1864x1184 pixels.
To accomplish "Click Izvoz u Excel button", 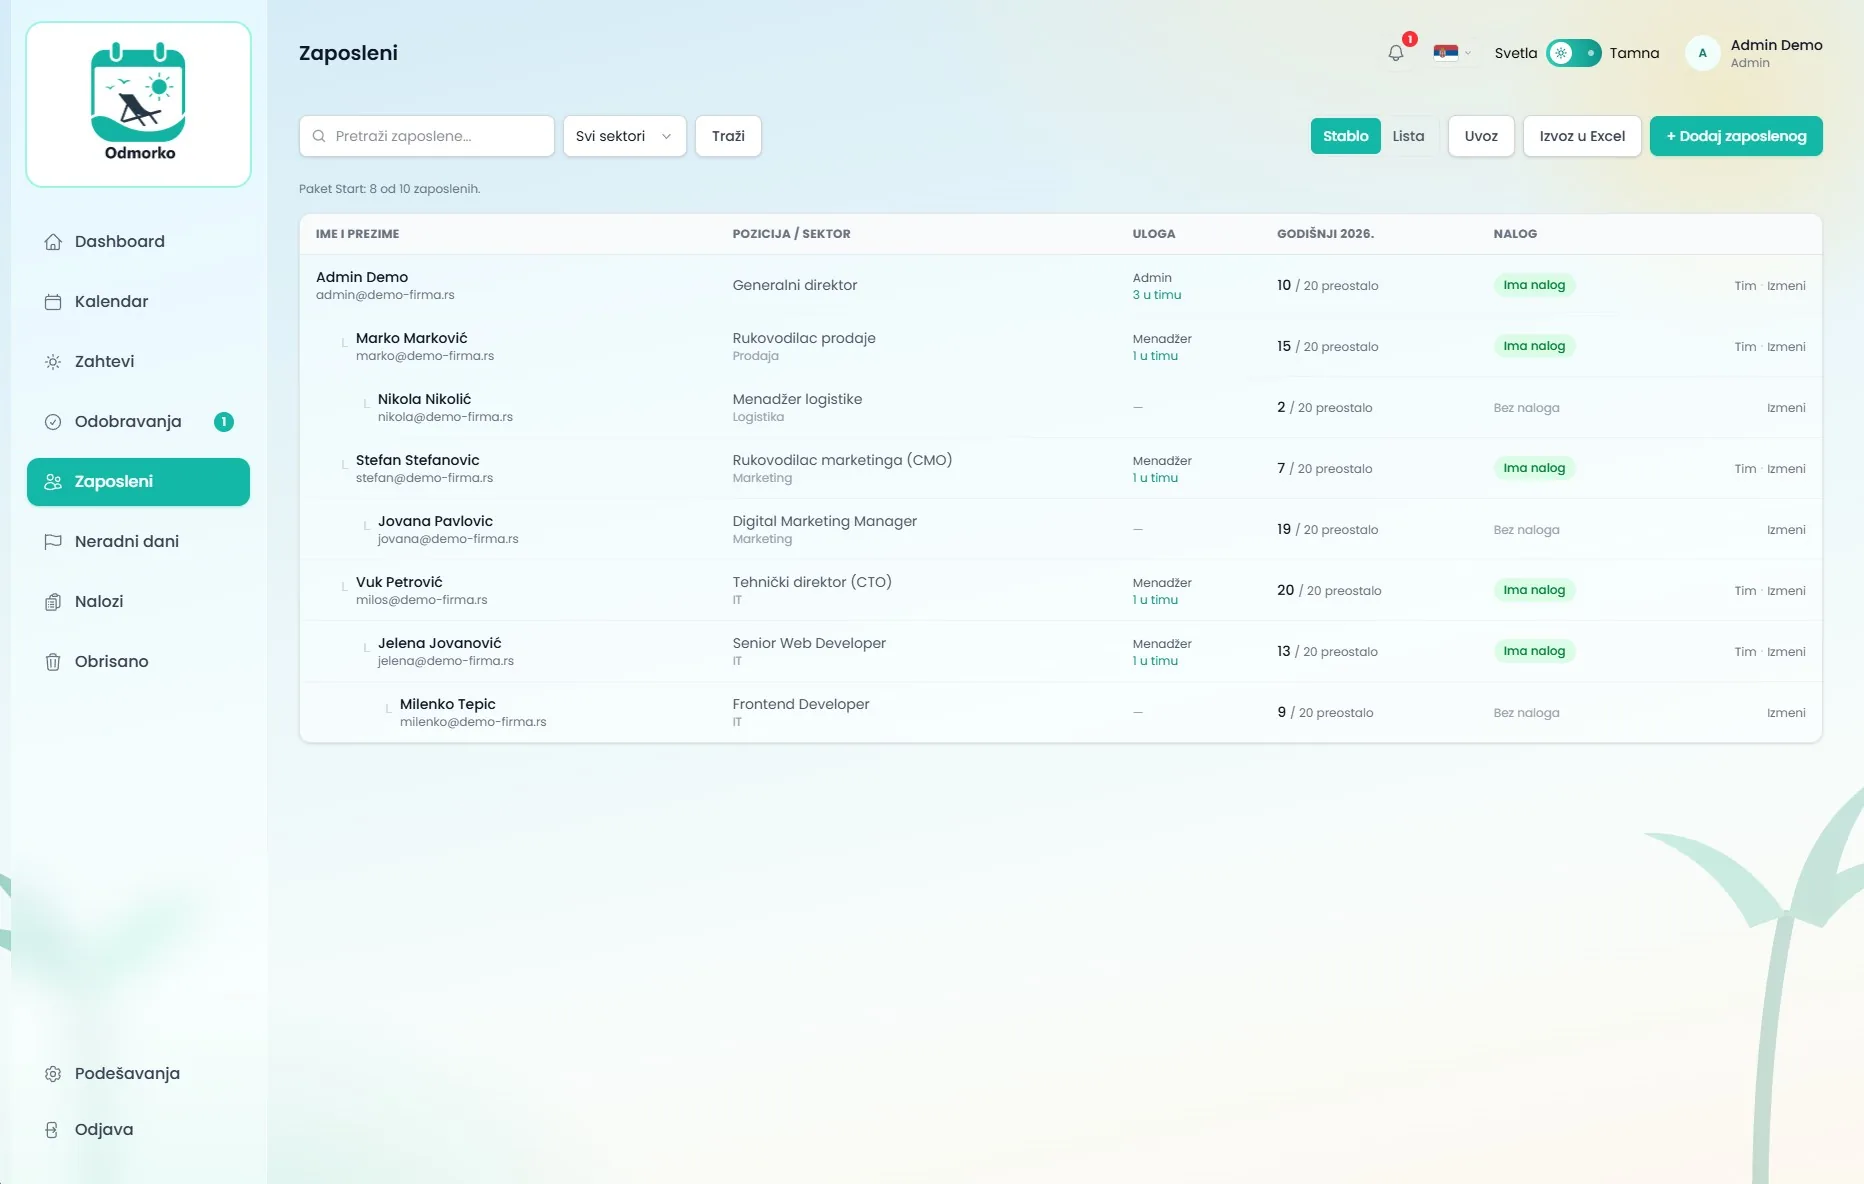I will point(1582,136).
